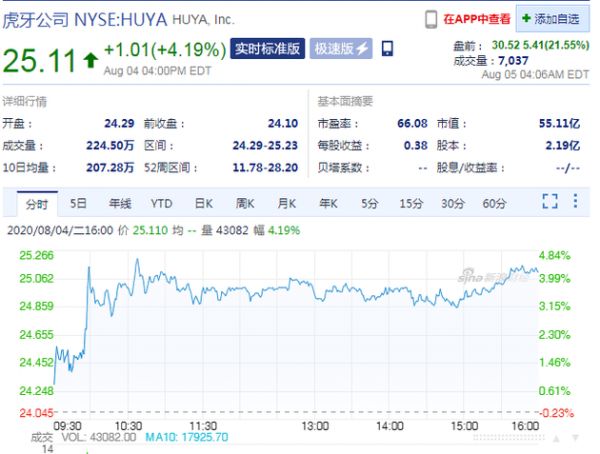Select the 分时 chart tab

point(37,204)
